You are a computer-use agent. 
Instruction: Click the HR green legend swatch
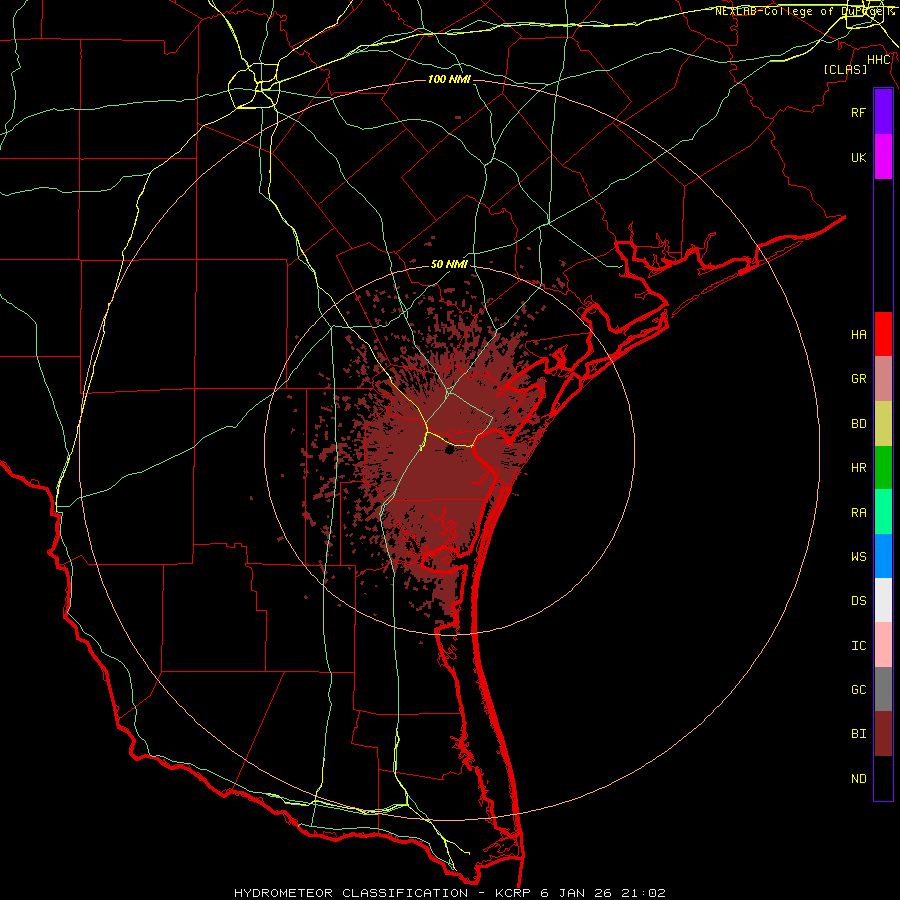click(883, 468)
